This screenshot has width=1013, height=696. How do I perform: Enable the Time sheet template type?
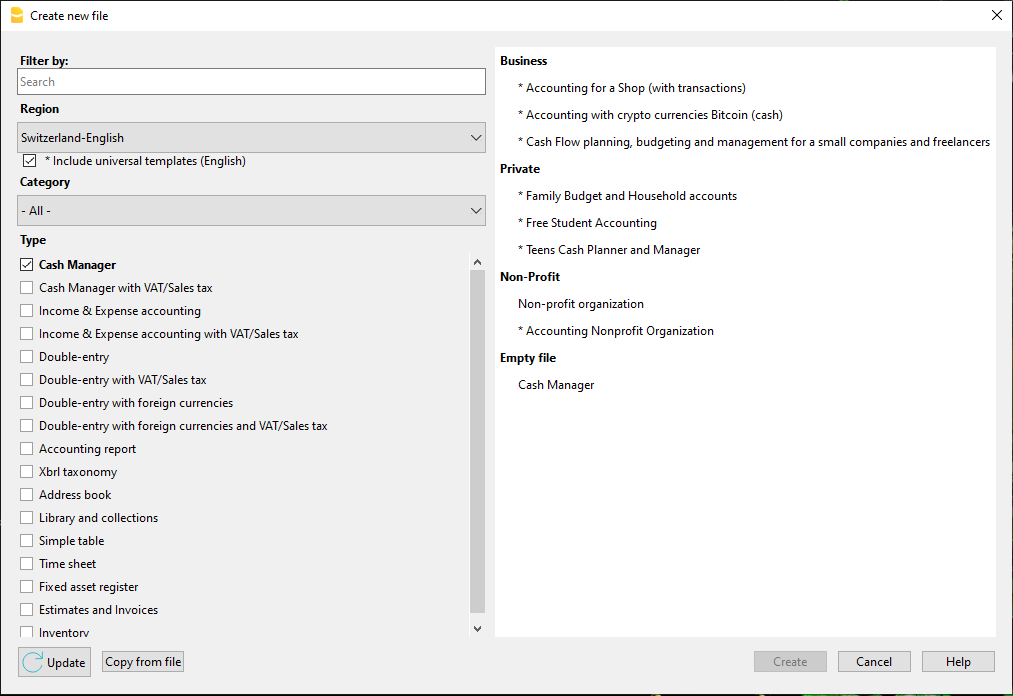coord(25,563)
